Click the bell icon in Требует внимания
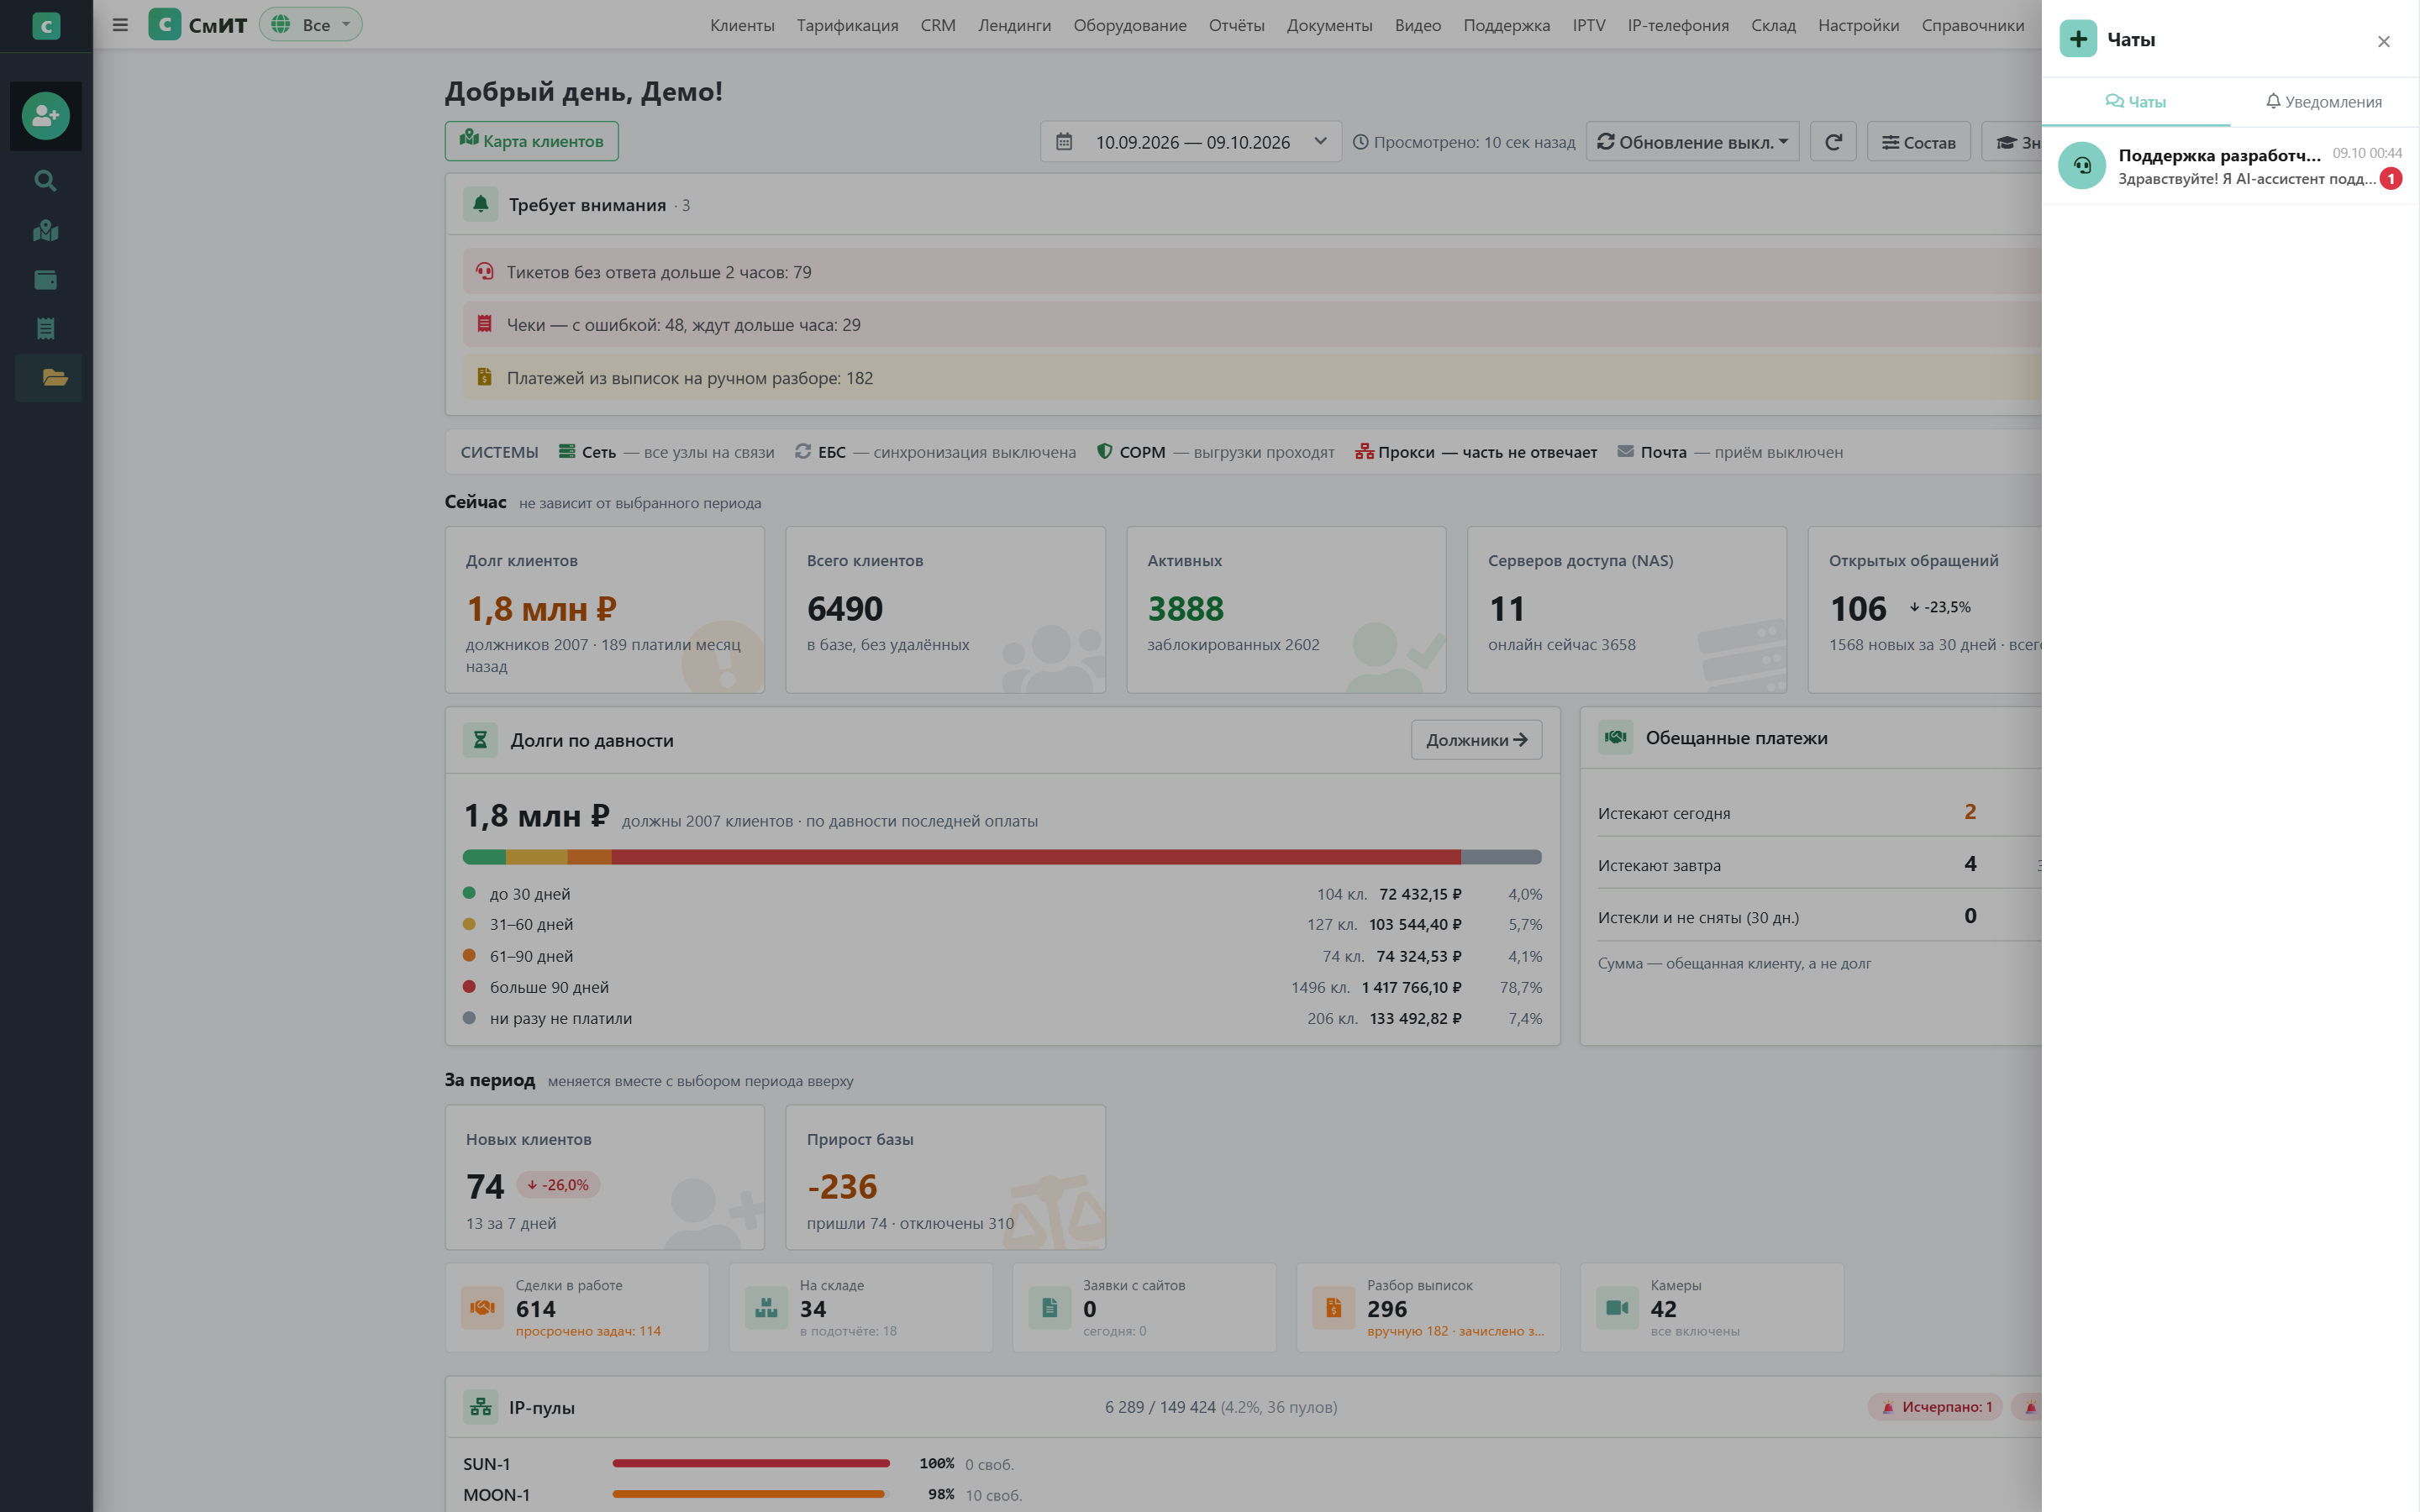 tap(480, 204)
